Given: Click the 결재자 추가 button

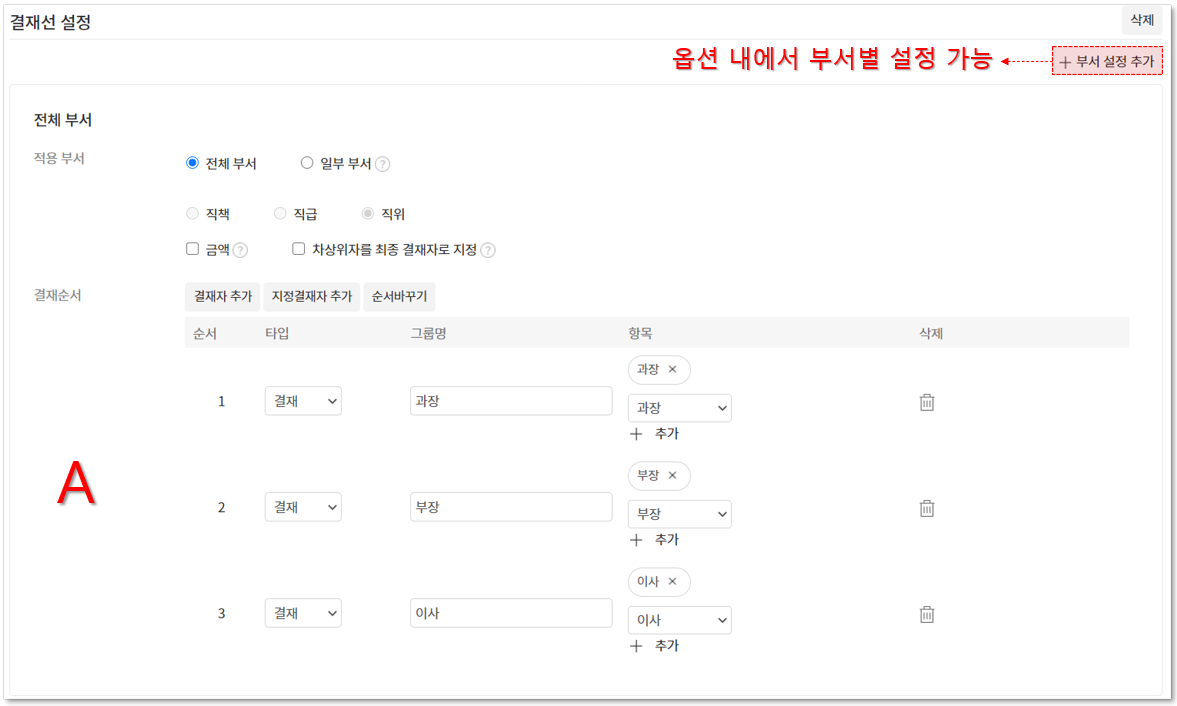Looking at the screenshot, I should point(222,297).
